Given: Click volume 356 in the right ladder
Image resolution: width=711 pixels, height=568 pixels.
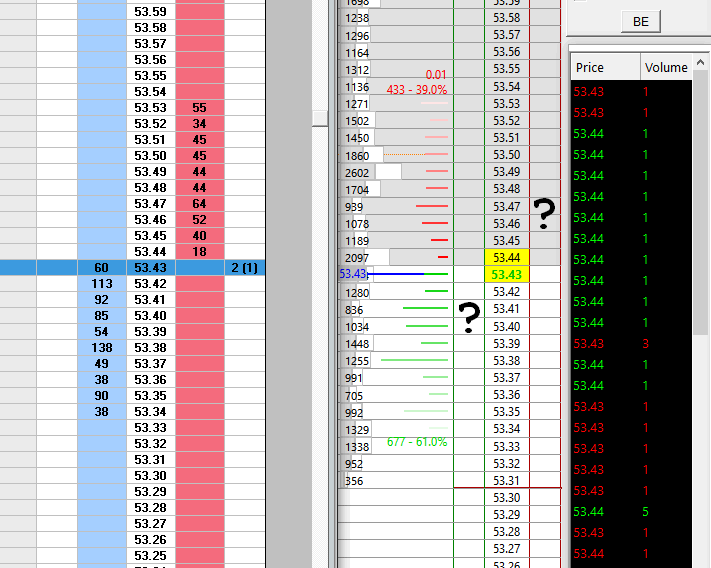Looking at the screenshot, I should coord(354,481).
